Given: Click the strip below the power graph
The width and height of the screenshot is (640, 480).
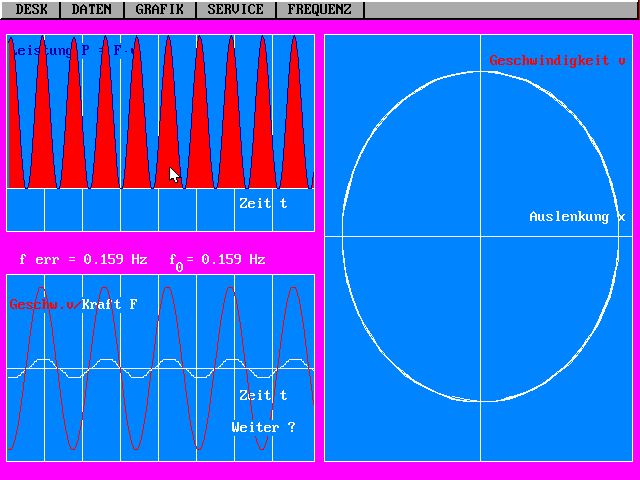Looking at the screenshot, I should point(160,210).
